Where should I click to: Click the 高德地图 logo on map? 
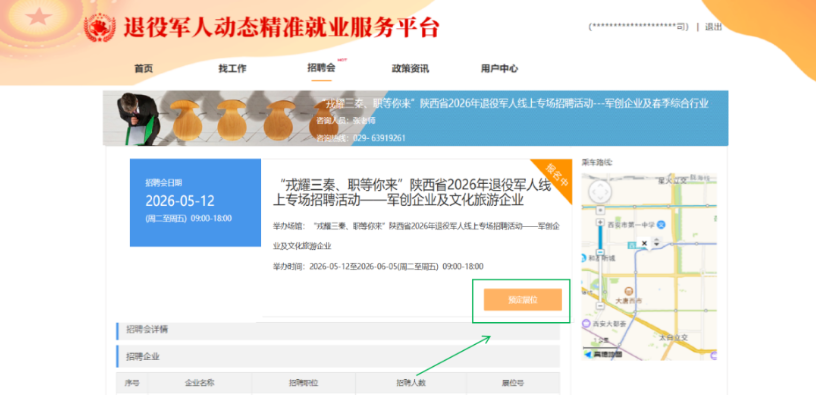[x=603, y=354]
